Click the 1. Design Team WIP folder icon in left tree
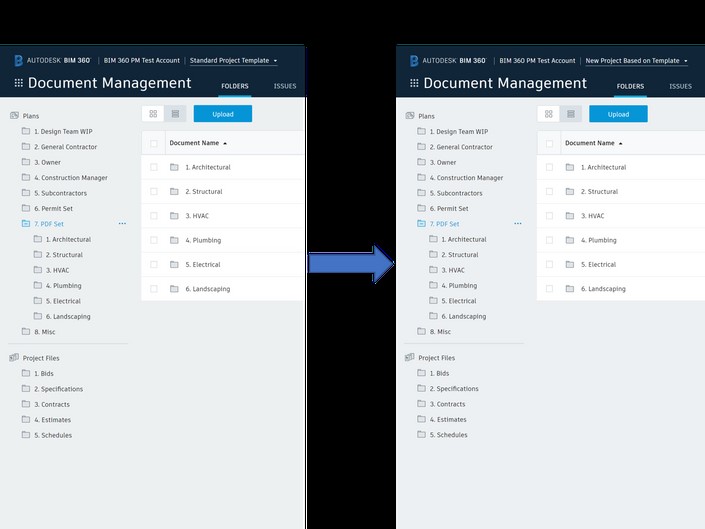 [26, 131]
